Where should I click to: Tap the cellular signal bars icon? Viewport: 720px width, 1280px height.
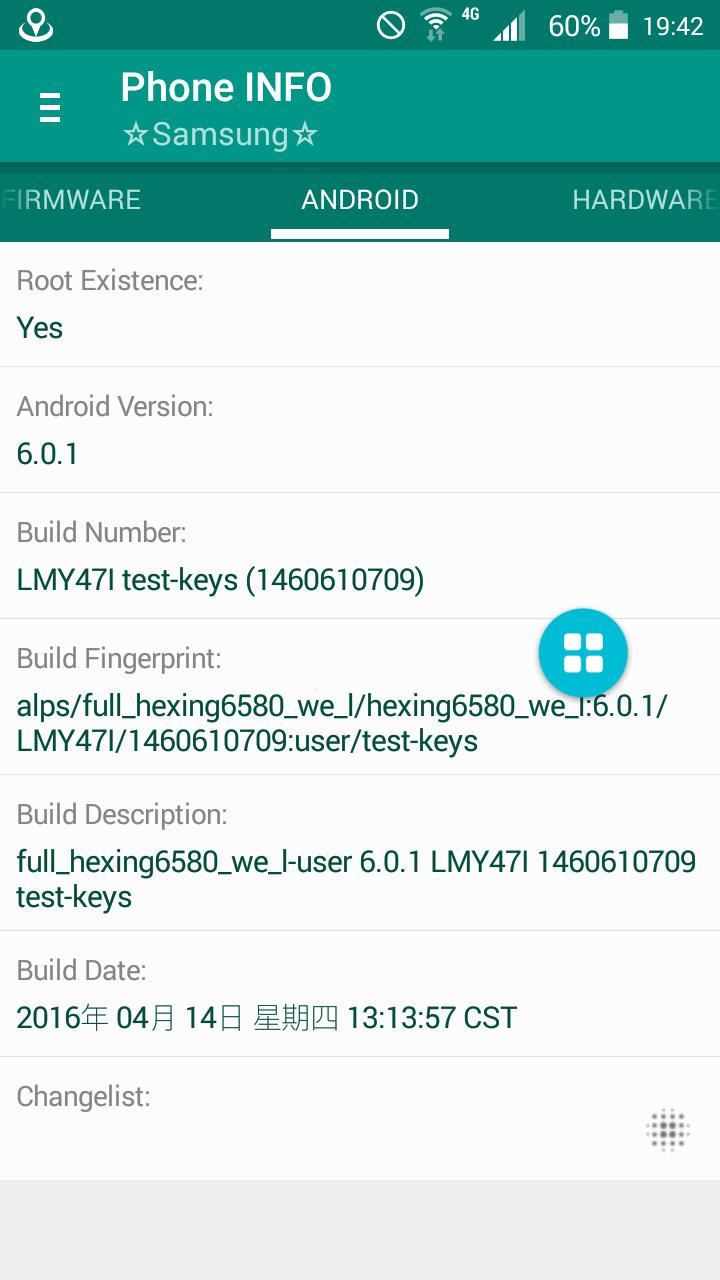pyautogui.click(x=509, y=26)
